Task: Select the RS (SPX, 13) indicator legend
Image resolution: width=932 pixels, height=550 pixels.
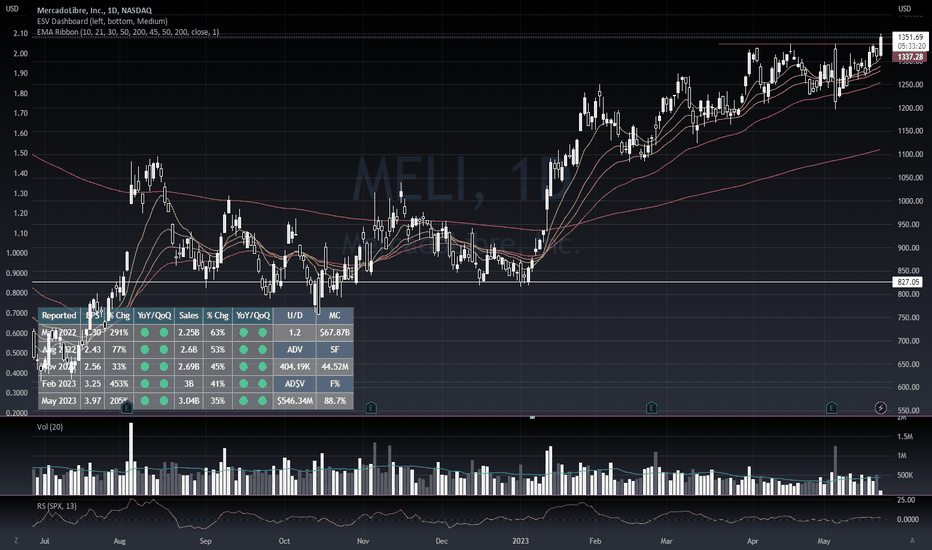Action: (56, 506)
